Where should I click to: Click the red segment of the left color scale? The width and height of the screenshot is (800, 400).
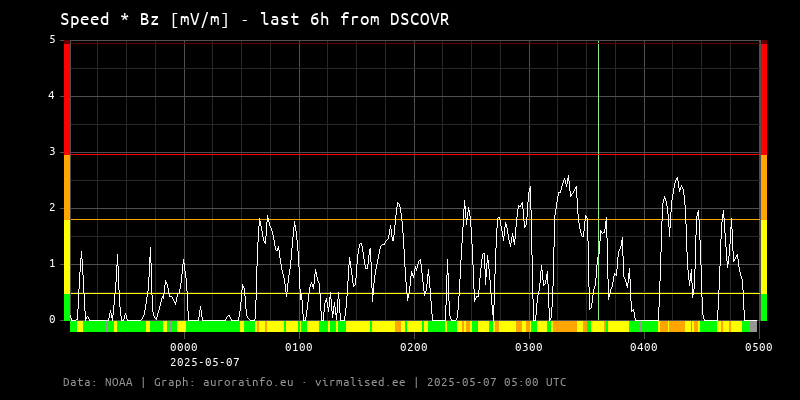click(x=67, y=98)
